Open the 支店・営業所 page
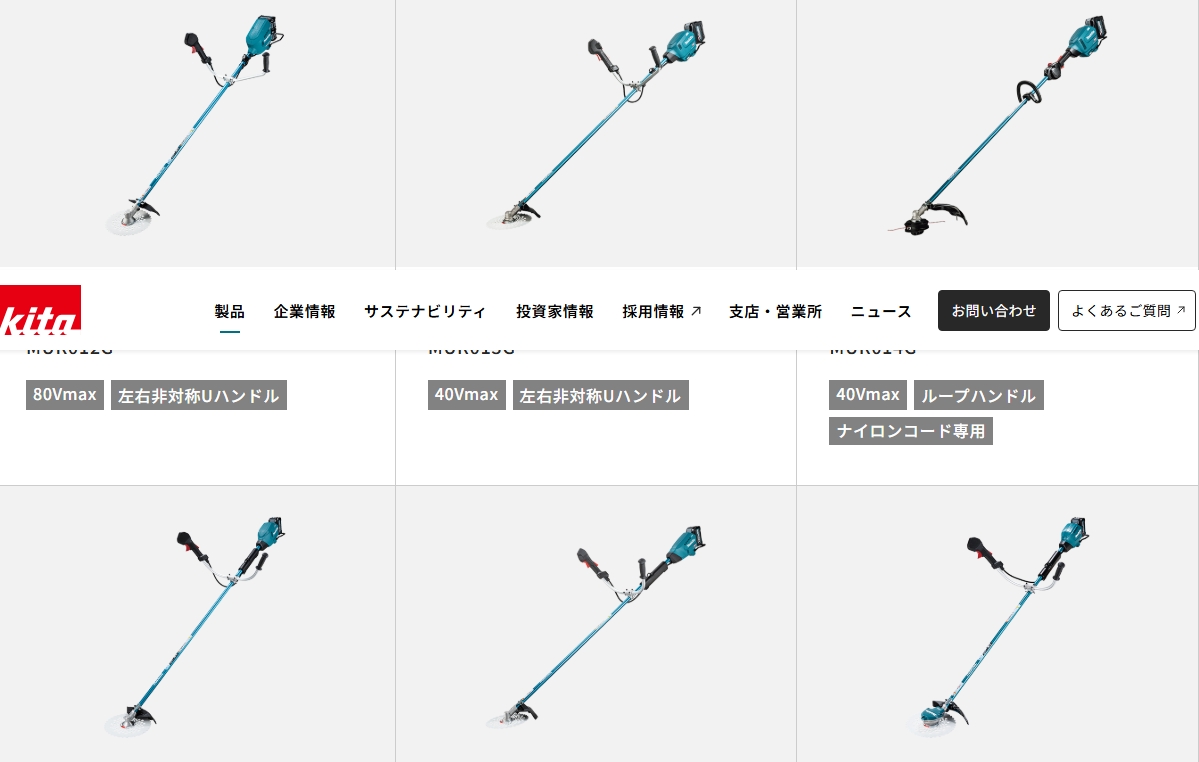Viewport: 1199px width, 762px height. point(775,311)
